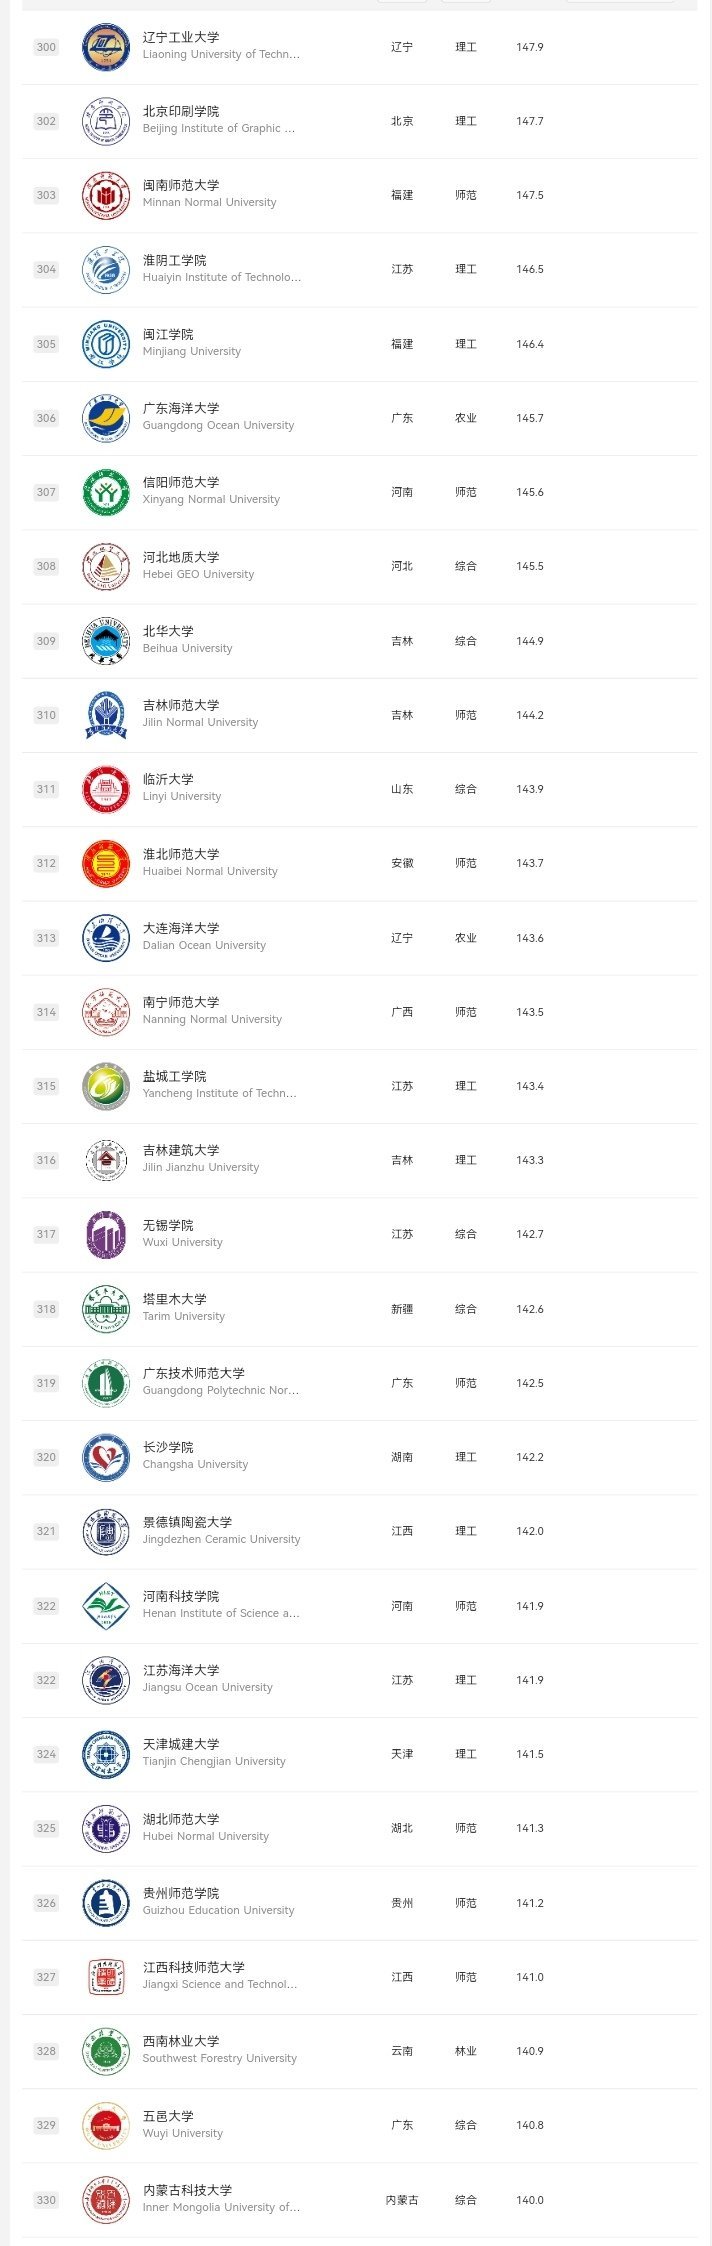The width and height of the screenshot is (712, 2246).
Task: Open the 临沂大学 university link
Action: [x=168, y=780]
